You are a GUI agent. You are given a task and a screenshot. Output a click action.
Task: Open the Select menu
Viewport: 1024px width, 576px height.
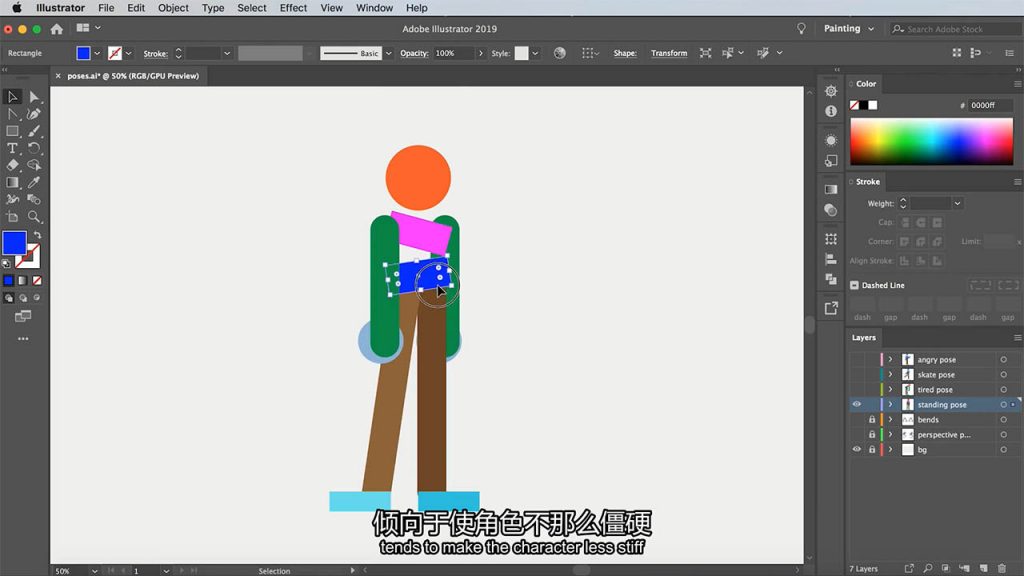pos(251,8)
